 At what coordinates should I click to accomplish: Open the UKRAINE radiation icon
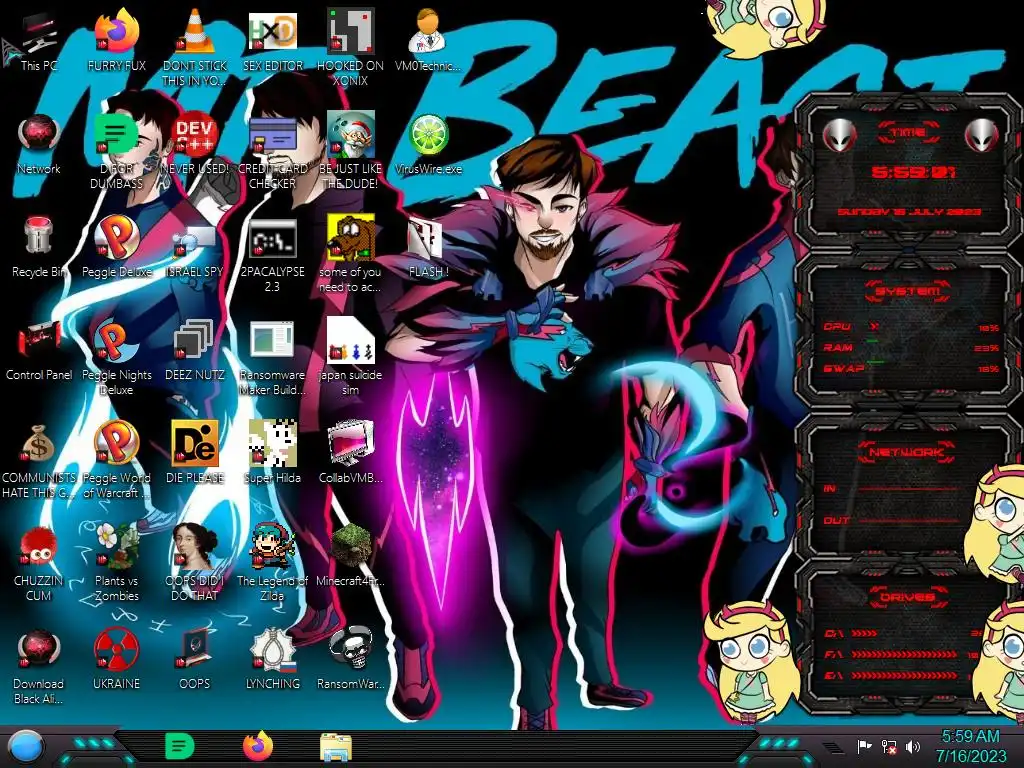pos(116,660)
